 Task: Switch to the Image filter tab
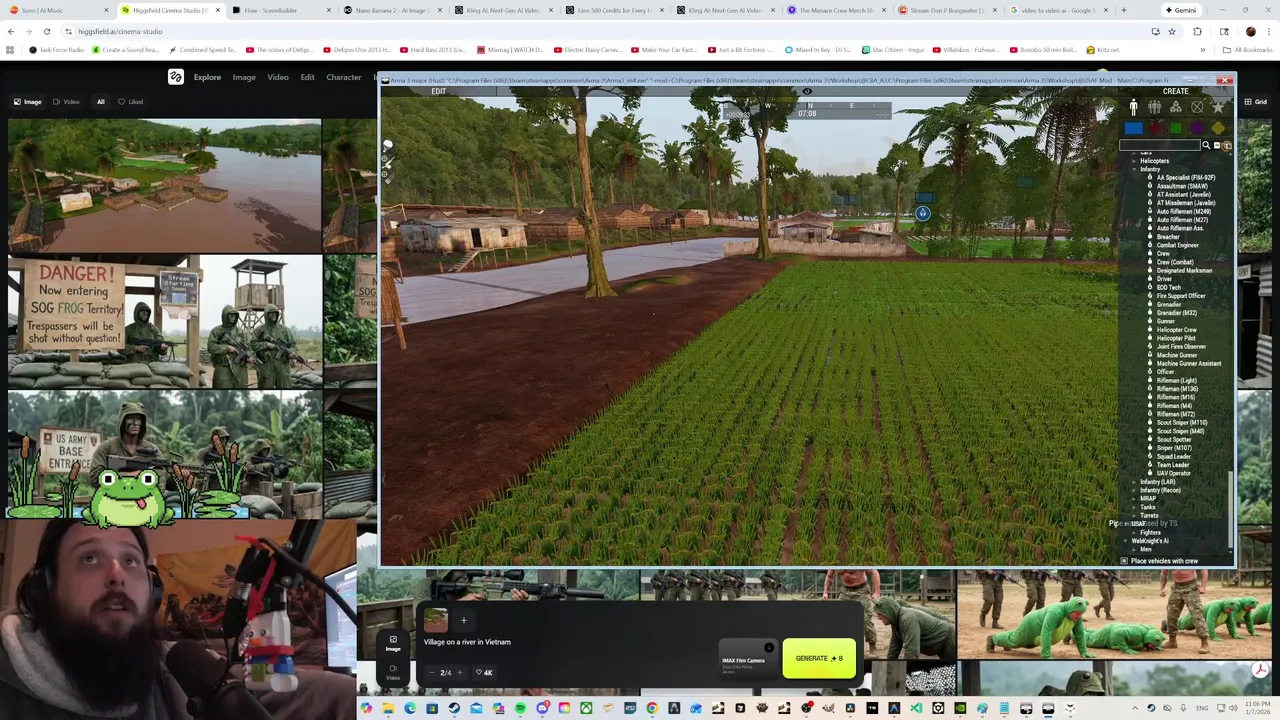pos(28,101)
